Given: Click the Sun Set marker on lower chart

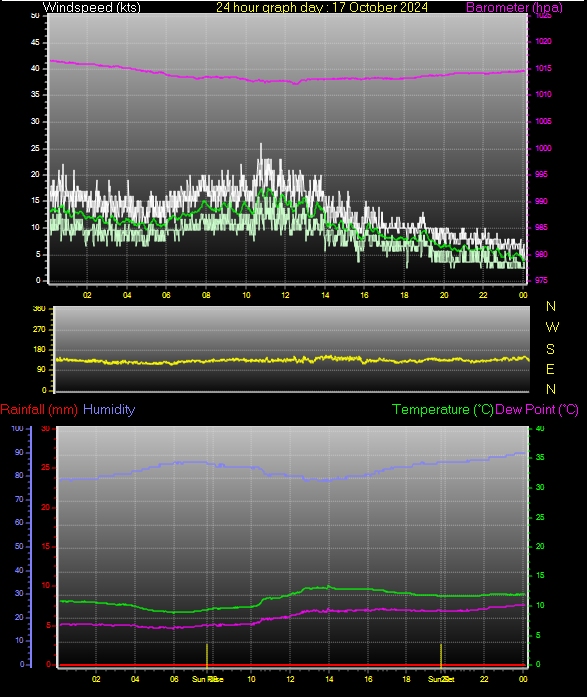Looking at the screenshot, I should pos(441,679).
